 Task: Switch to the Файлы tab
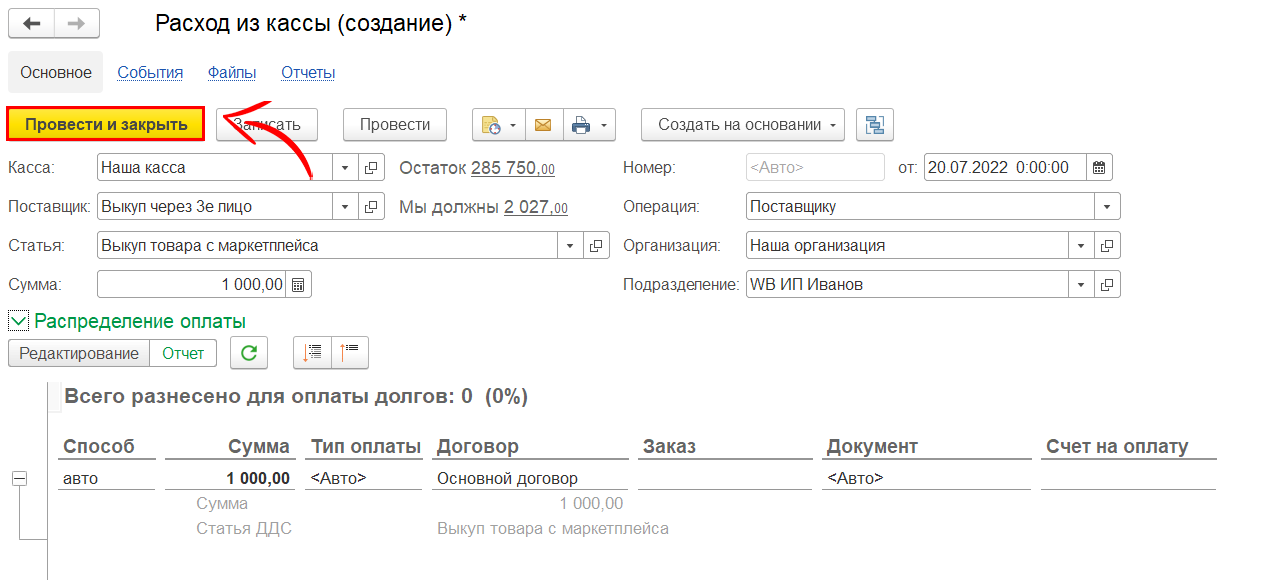tap(232, 72)
